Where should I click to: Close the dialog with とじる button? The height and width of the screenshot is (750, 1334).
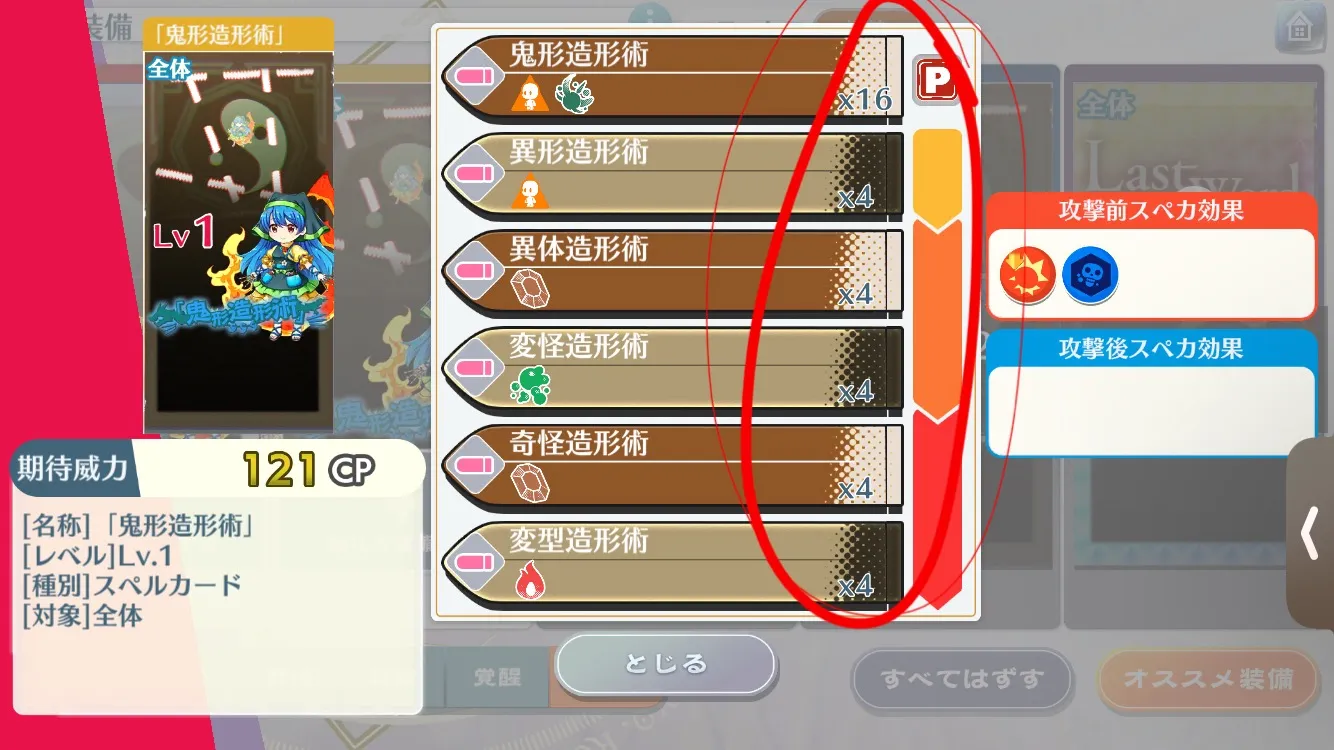(666, 664)
